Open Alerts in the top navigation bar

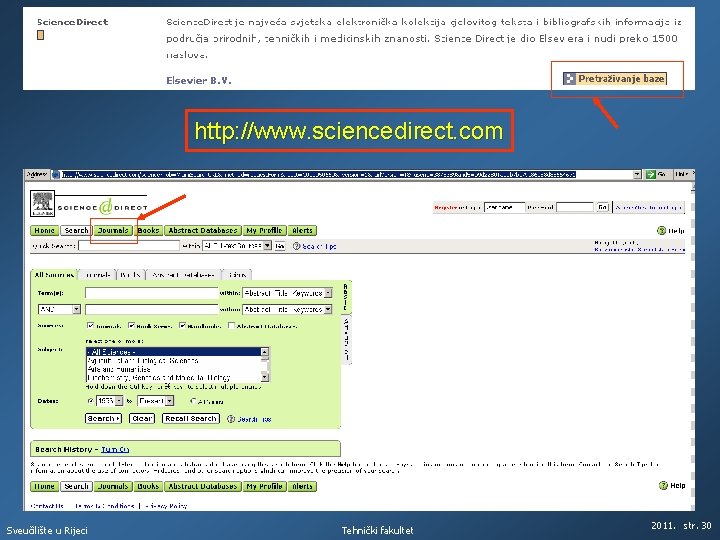coord(302,231)
